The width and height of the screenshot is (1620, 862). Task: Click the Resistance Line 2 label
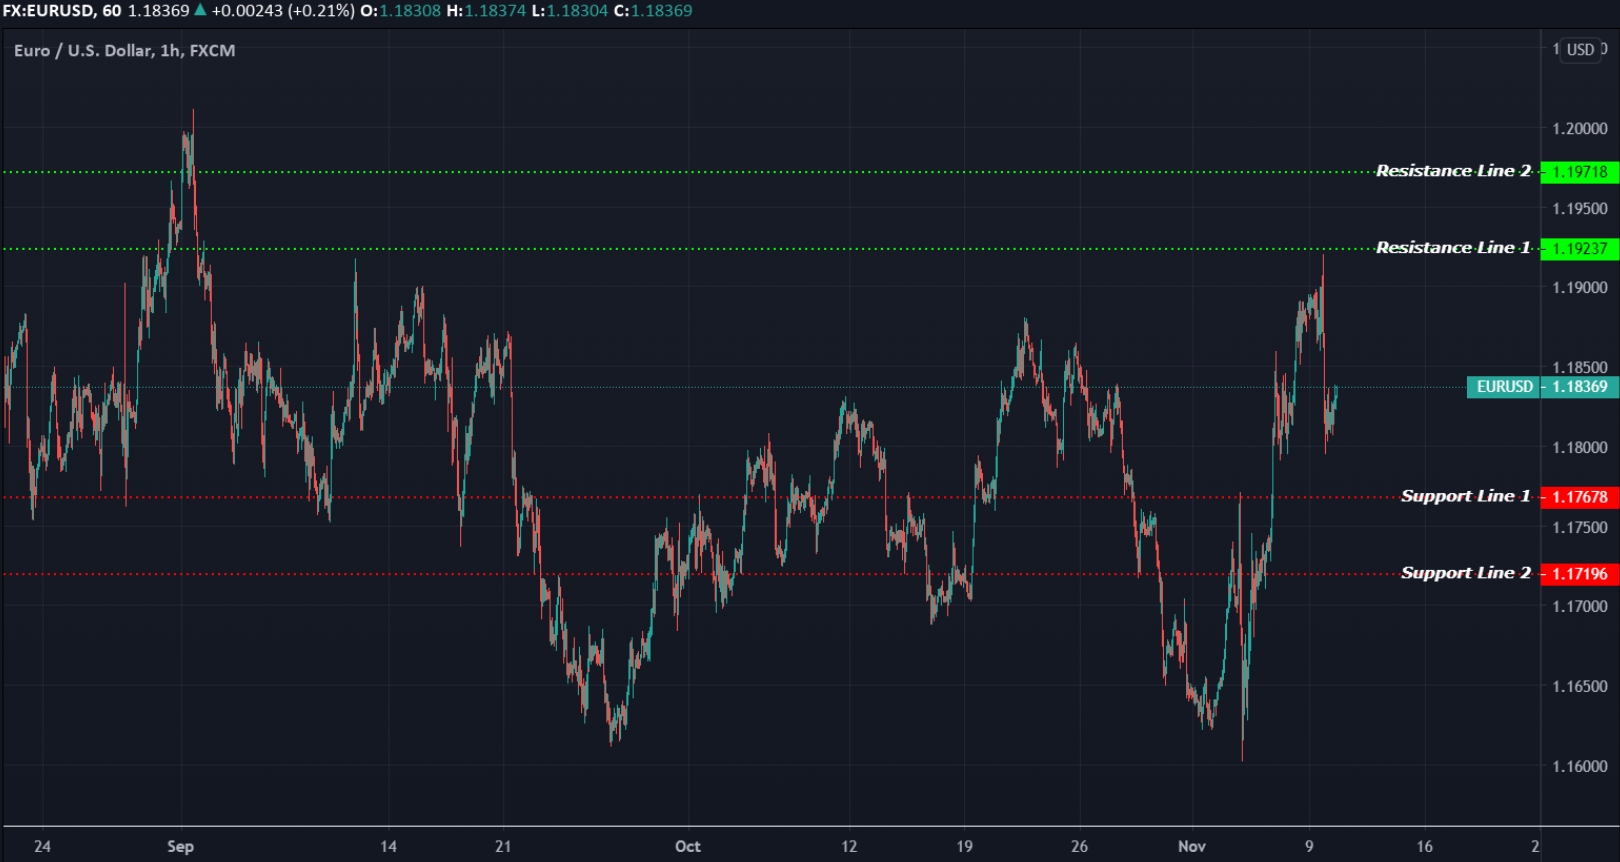click(x=1453, y=171)
